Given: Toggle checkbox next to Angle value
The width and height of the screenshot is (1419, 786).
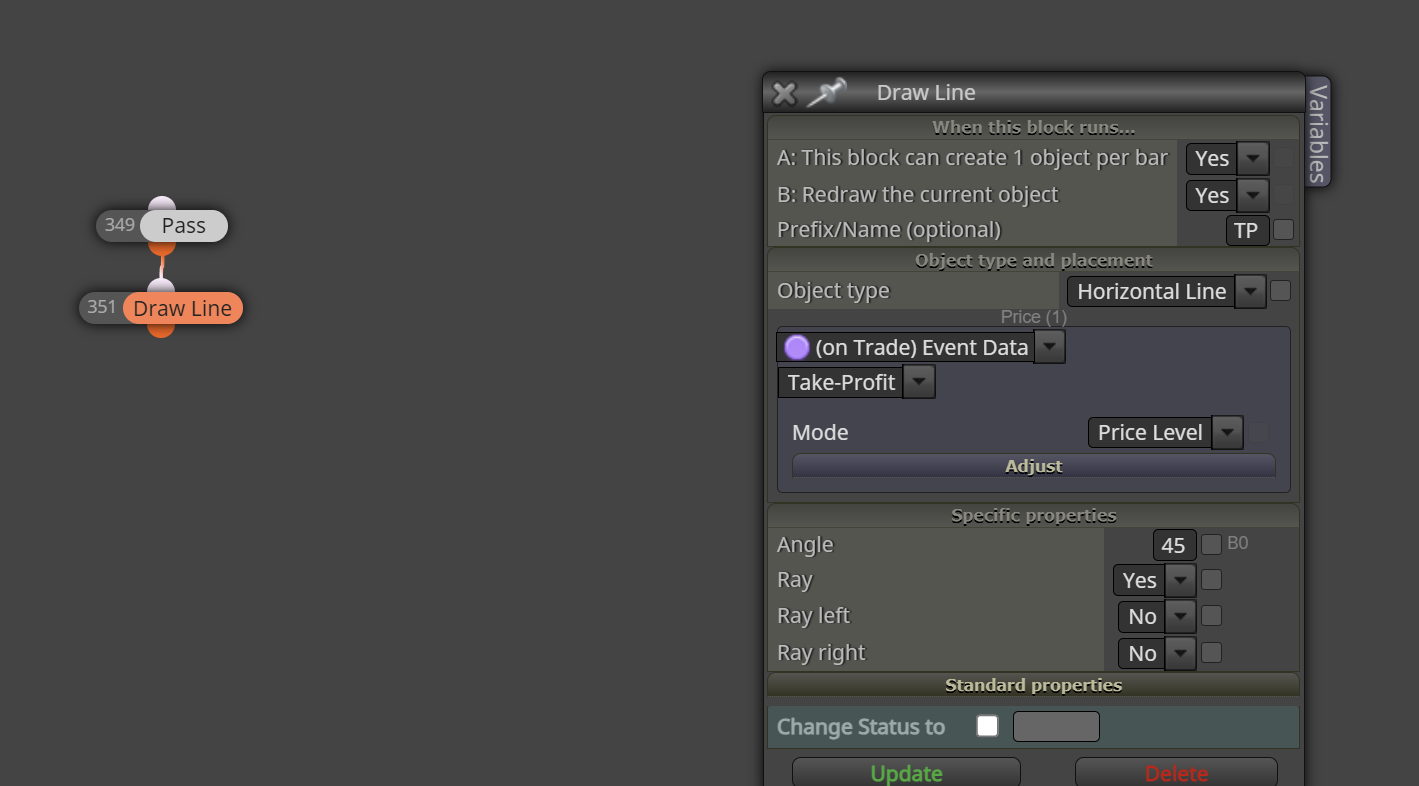Looking at the screenshot, I should (1211, 544).
